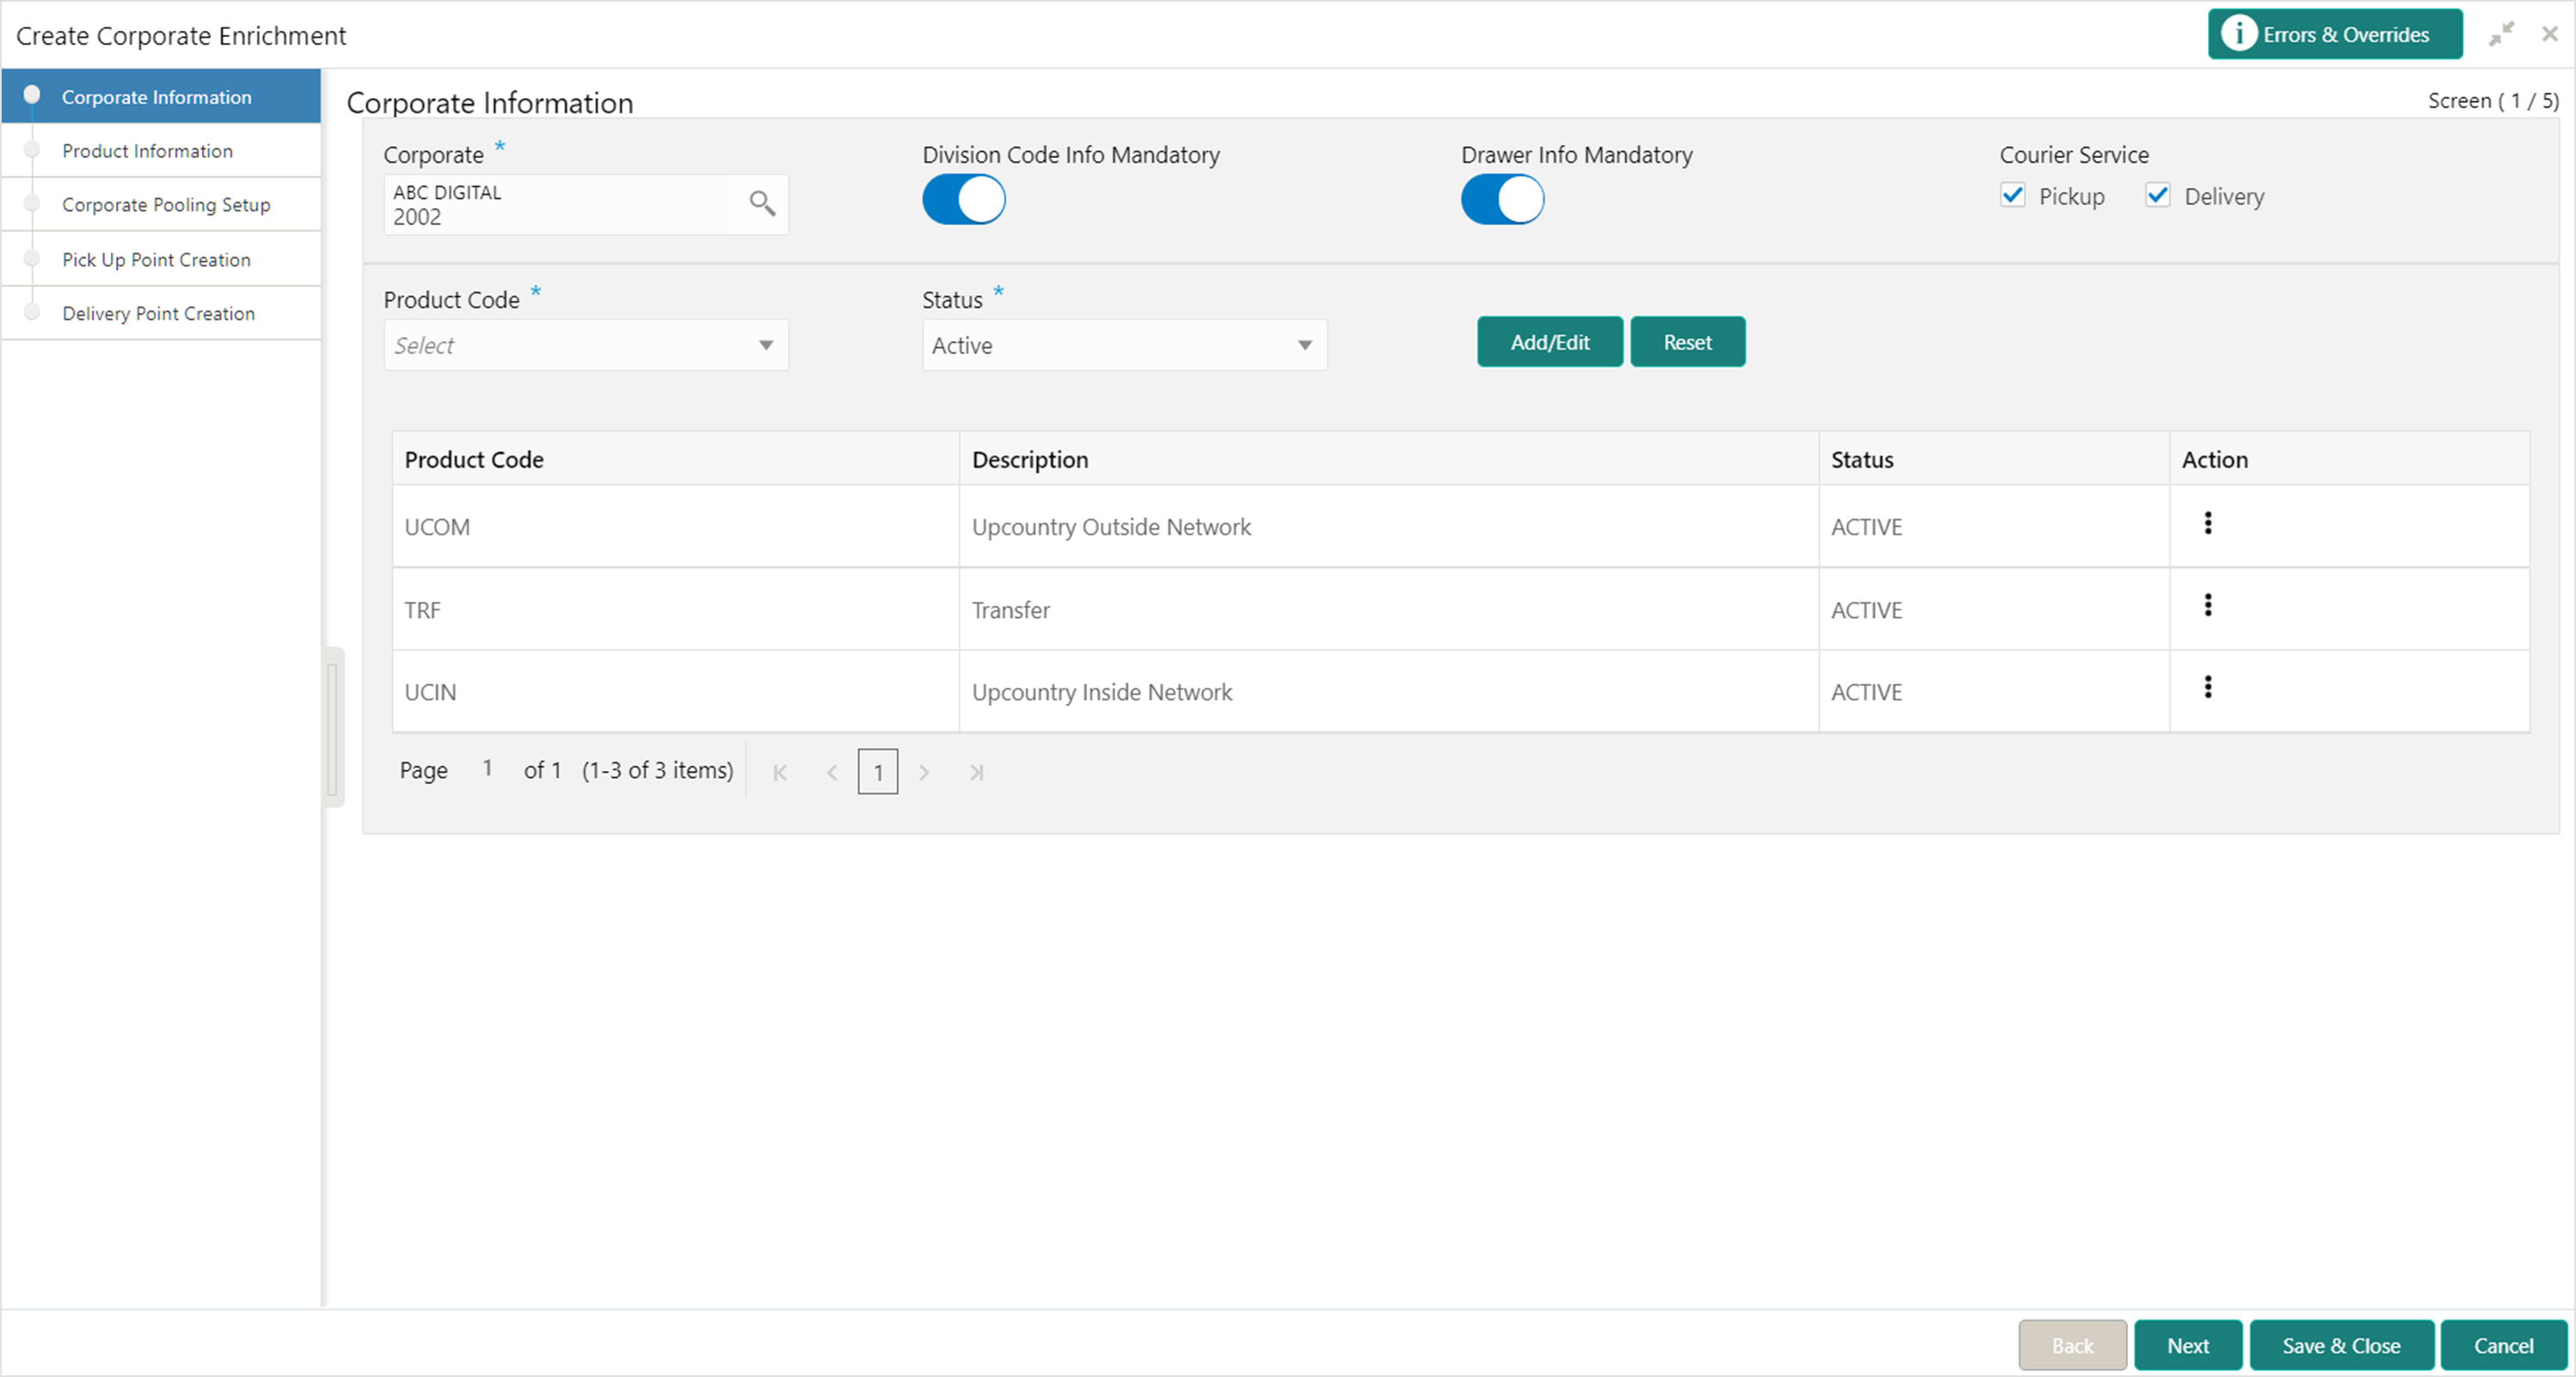Screen dimensions: 2576x1377
Task: Open Corporate Pooling Setup step
Action: point(161,205)
